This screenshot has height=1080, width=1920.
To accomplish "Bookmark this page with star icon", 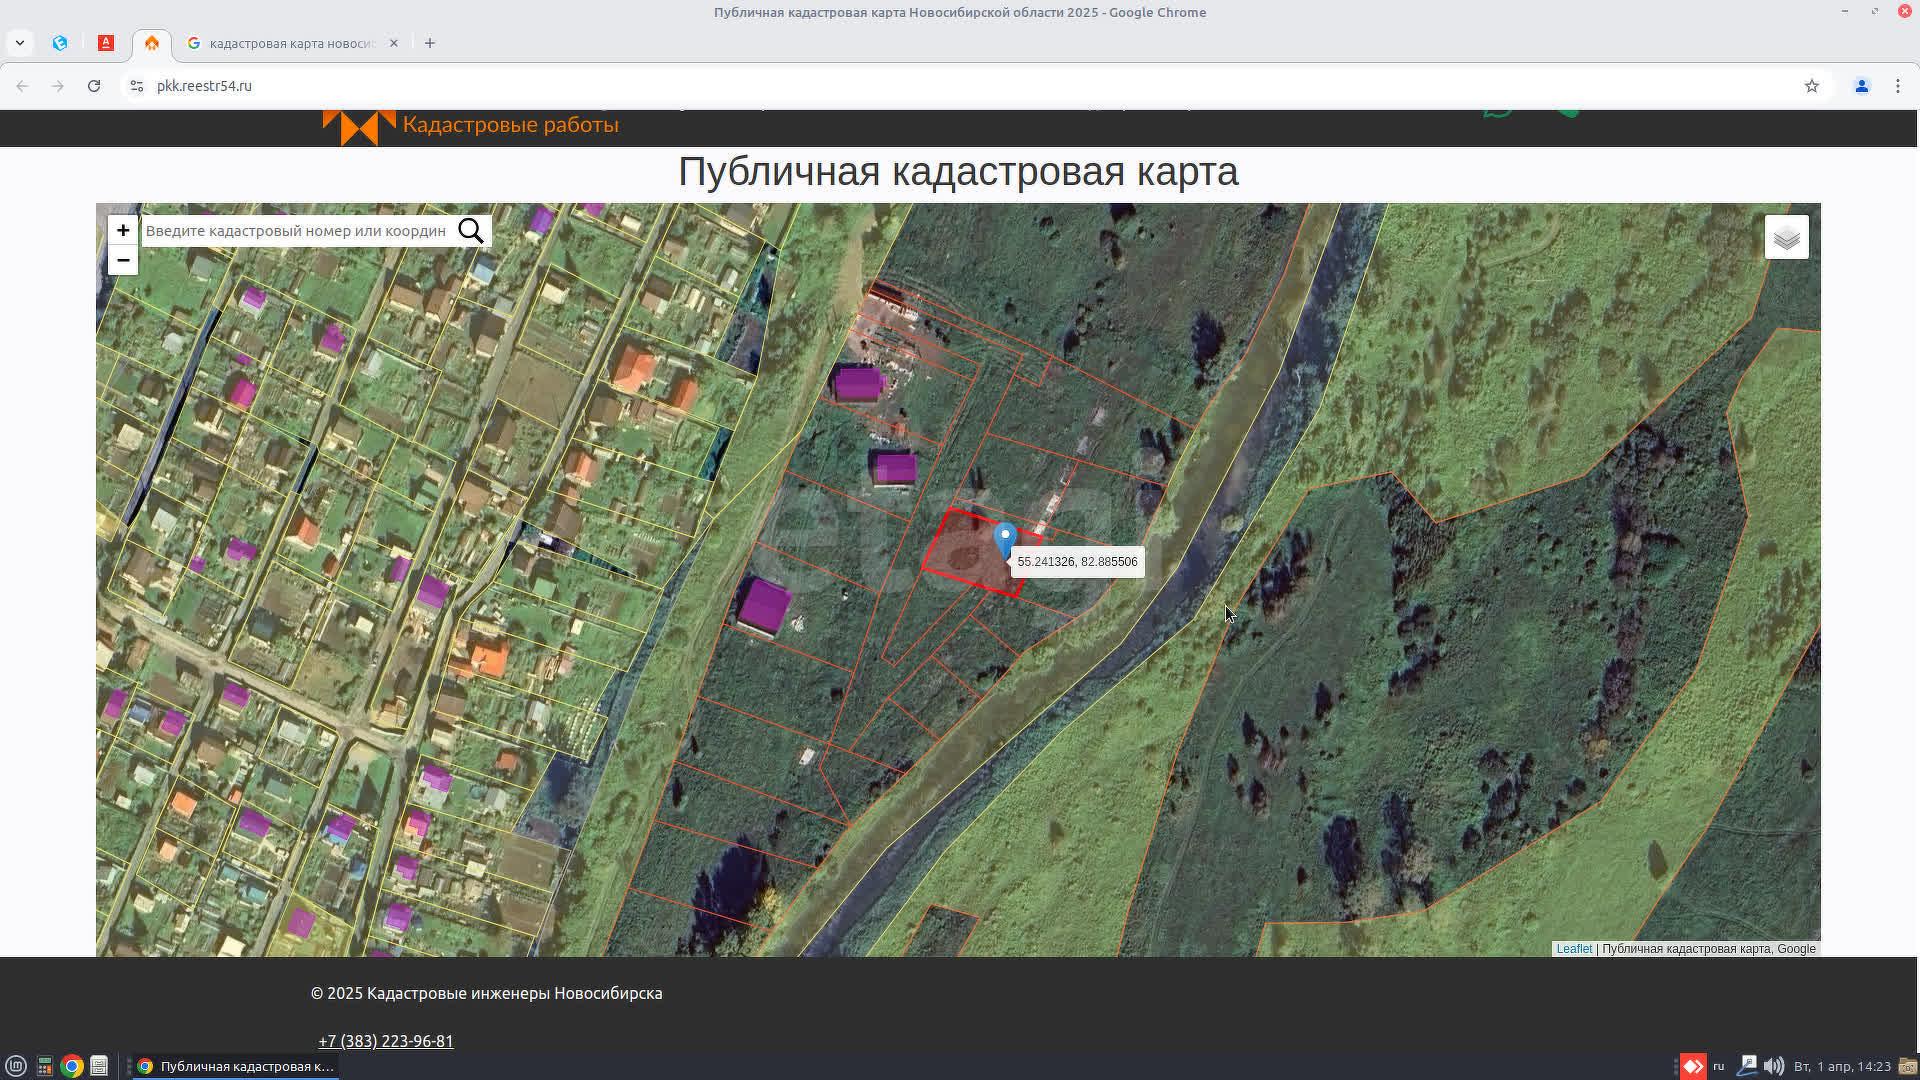I will pyautogui.click(x=1811, y=86).
